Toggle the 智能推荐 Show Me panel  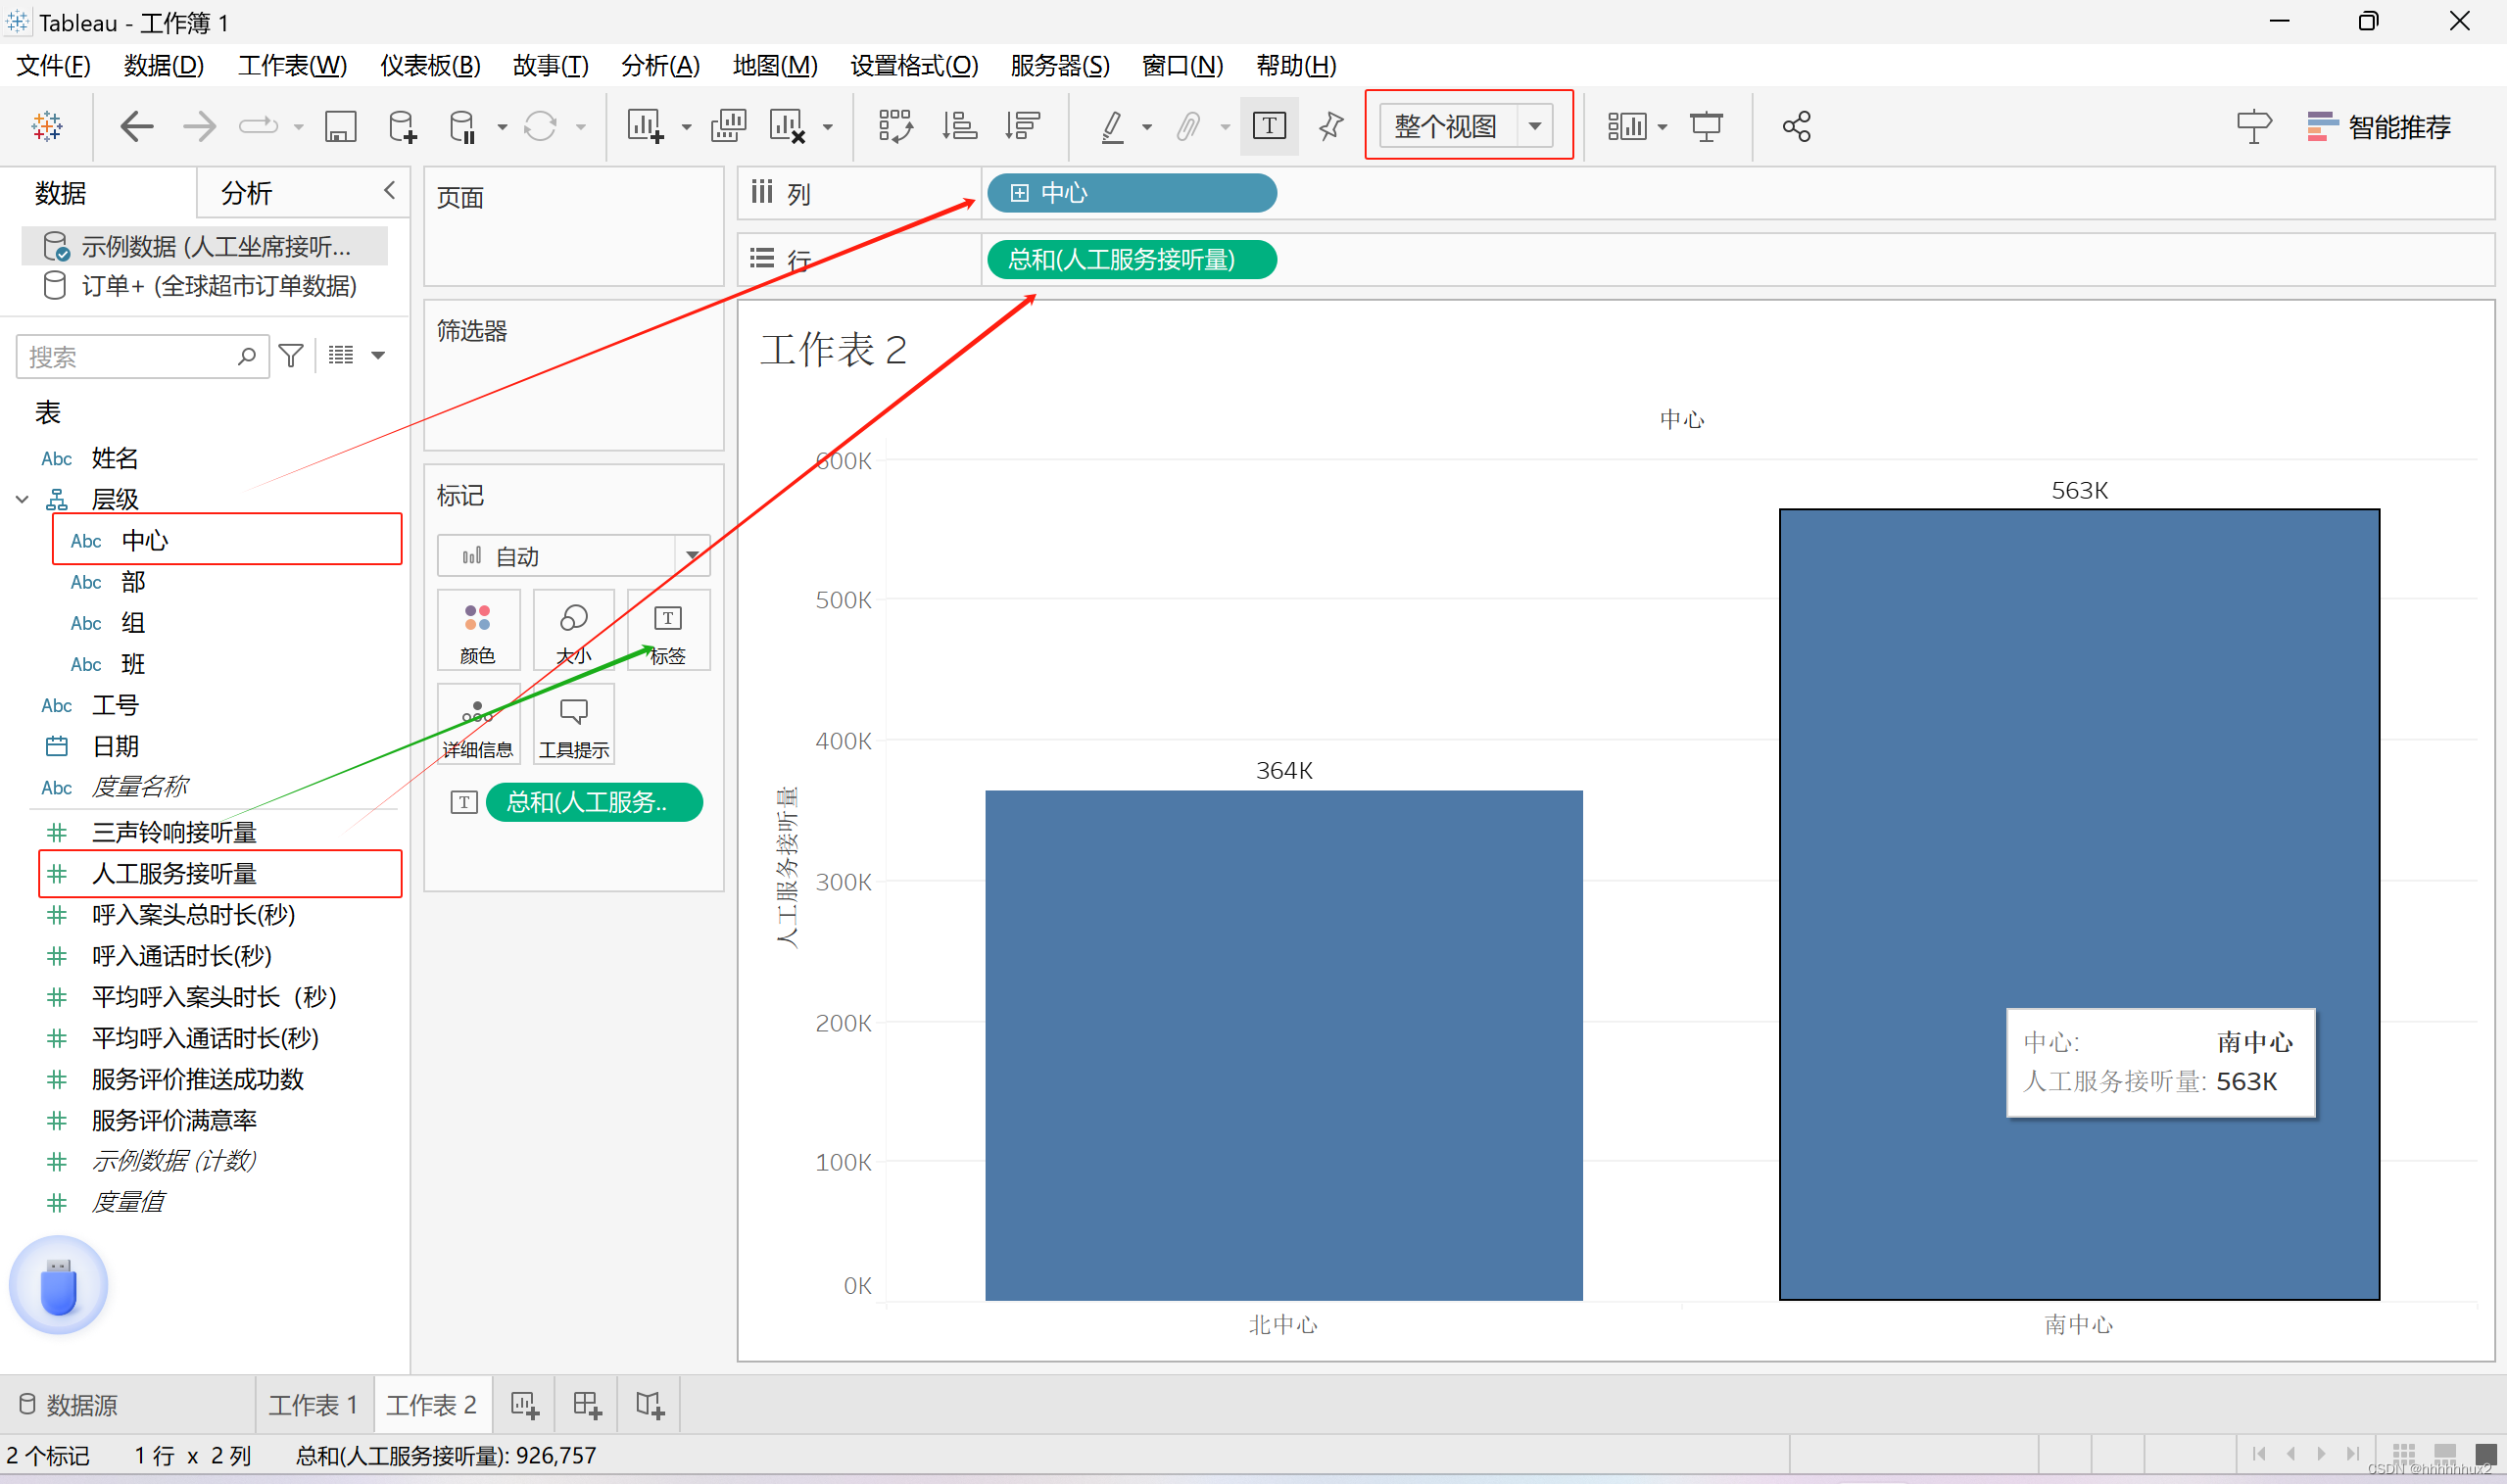(x=2379, y=127)
